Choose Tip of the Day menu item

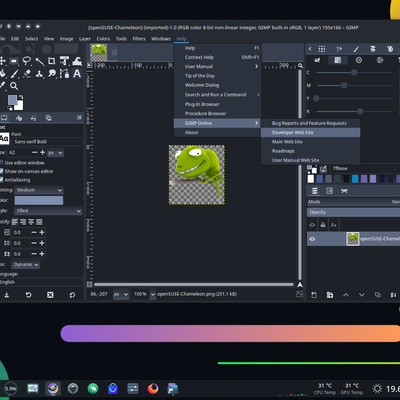217,76
